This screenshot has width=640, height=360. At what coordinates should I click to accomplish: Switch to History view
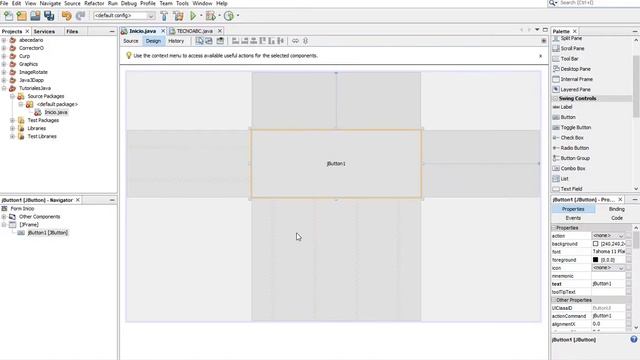point(176,41)
